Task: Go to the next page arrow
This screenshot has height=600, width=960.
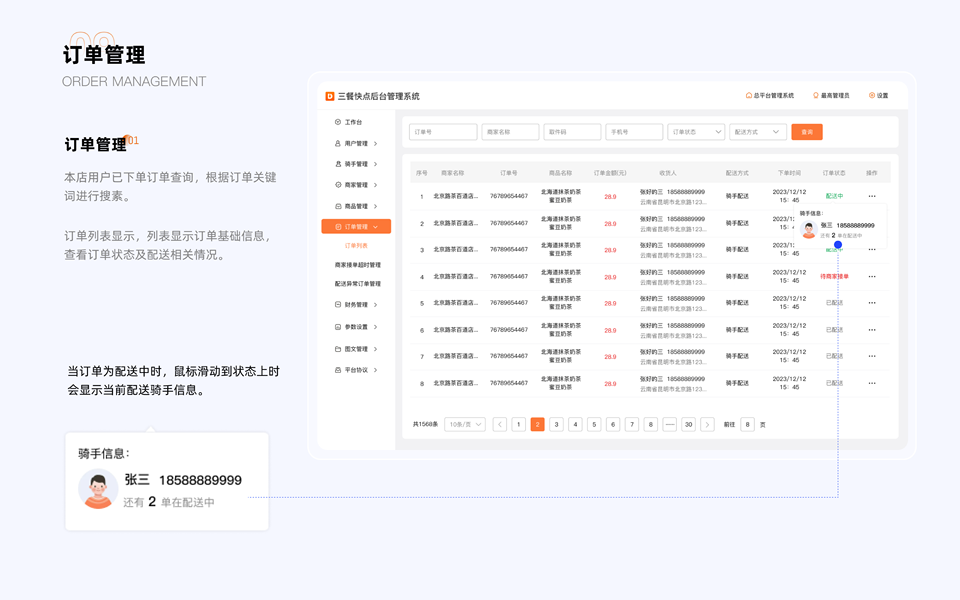Action: [x=707, y=424]
